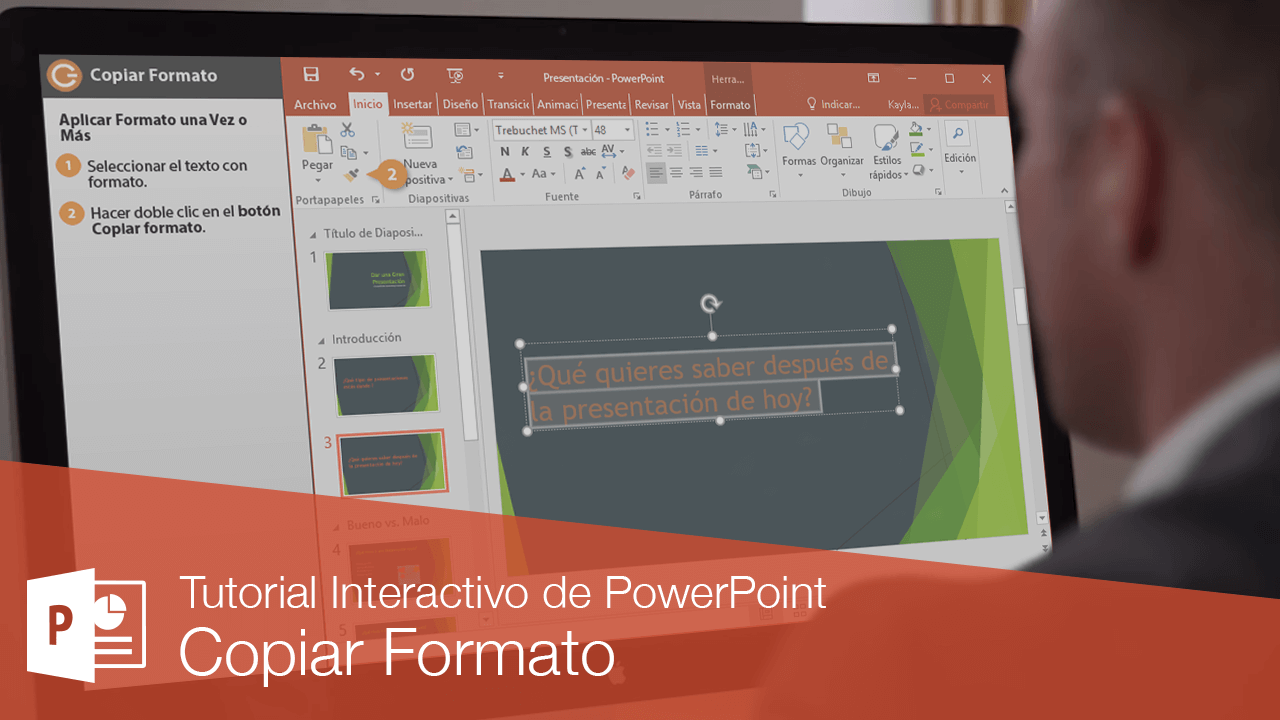Customize Quick Access Toolbar dropdown
The image size is (1280, 720).
point(501,76)
